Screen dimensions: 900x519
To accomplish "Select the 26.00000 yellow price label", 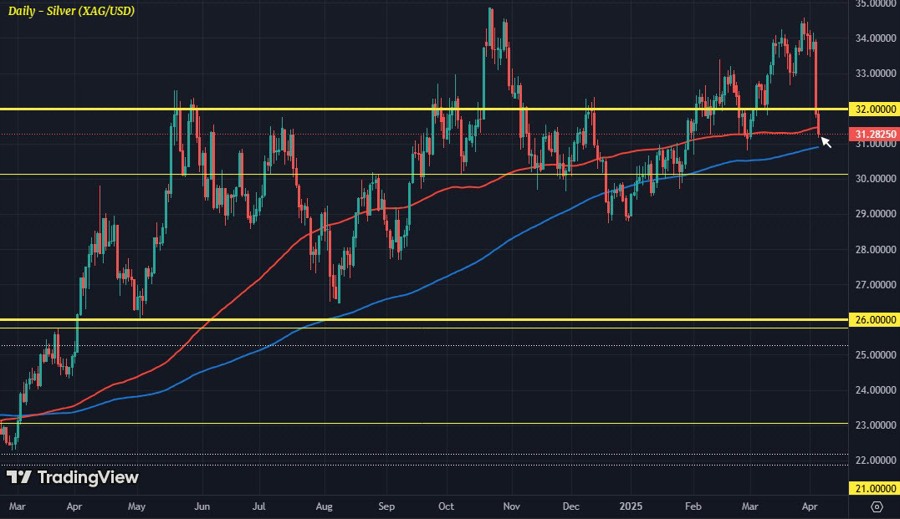I will [x=874, y=320].
